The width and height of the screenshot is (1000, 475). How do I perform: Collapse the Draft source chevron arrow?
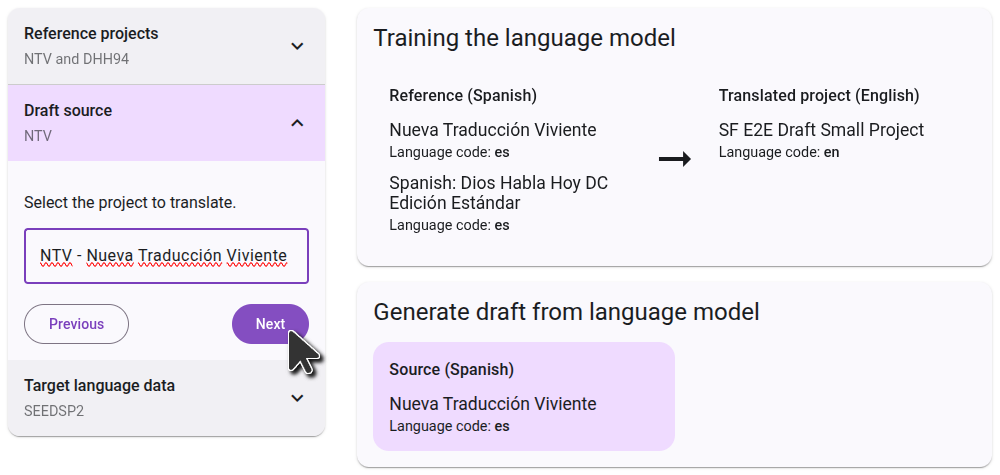297,123
